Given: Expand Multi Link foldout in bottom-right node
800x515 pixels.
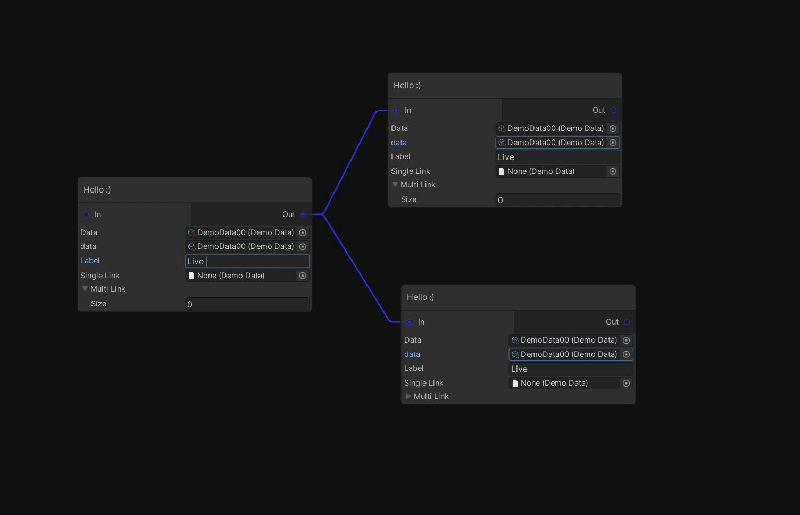Looking at the screenshot, I should pyautogui.click(x=408, y=397).
